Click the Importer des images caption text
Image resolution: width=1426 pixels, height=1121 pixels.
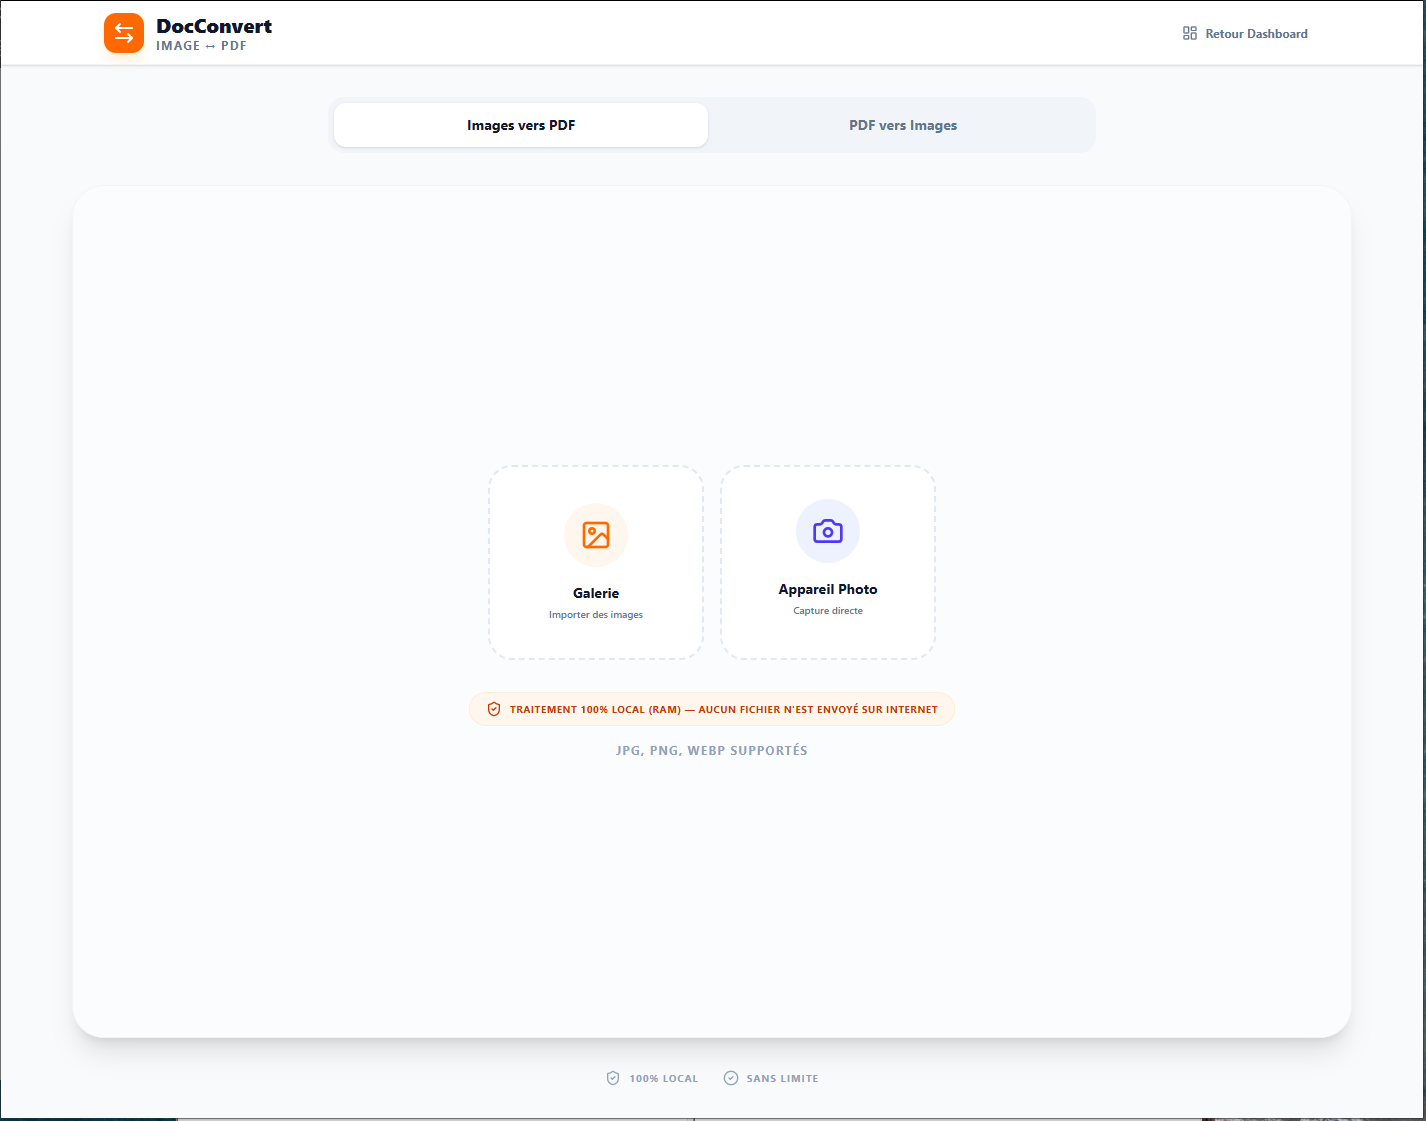[595, 614]
